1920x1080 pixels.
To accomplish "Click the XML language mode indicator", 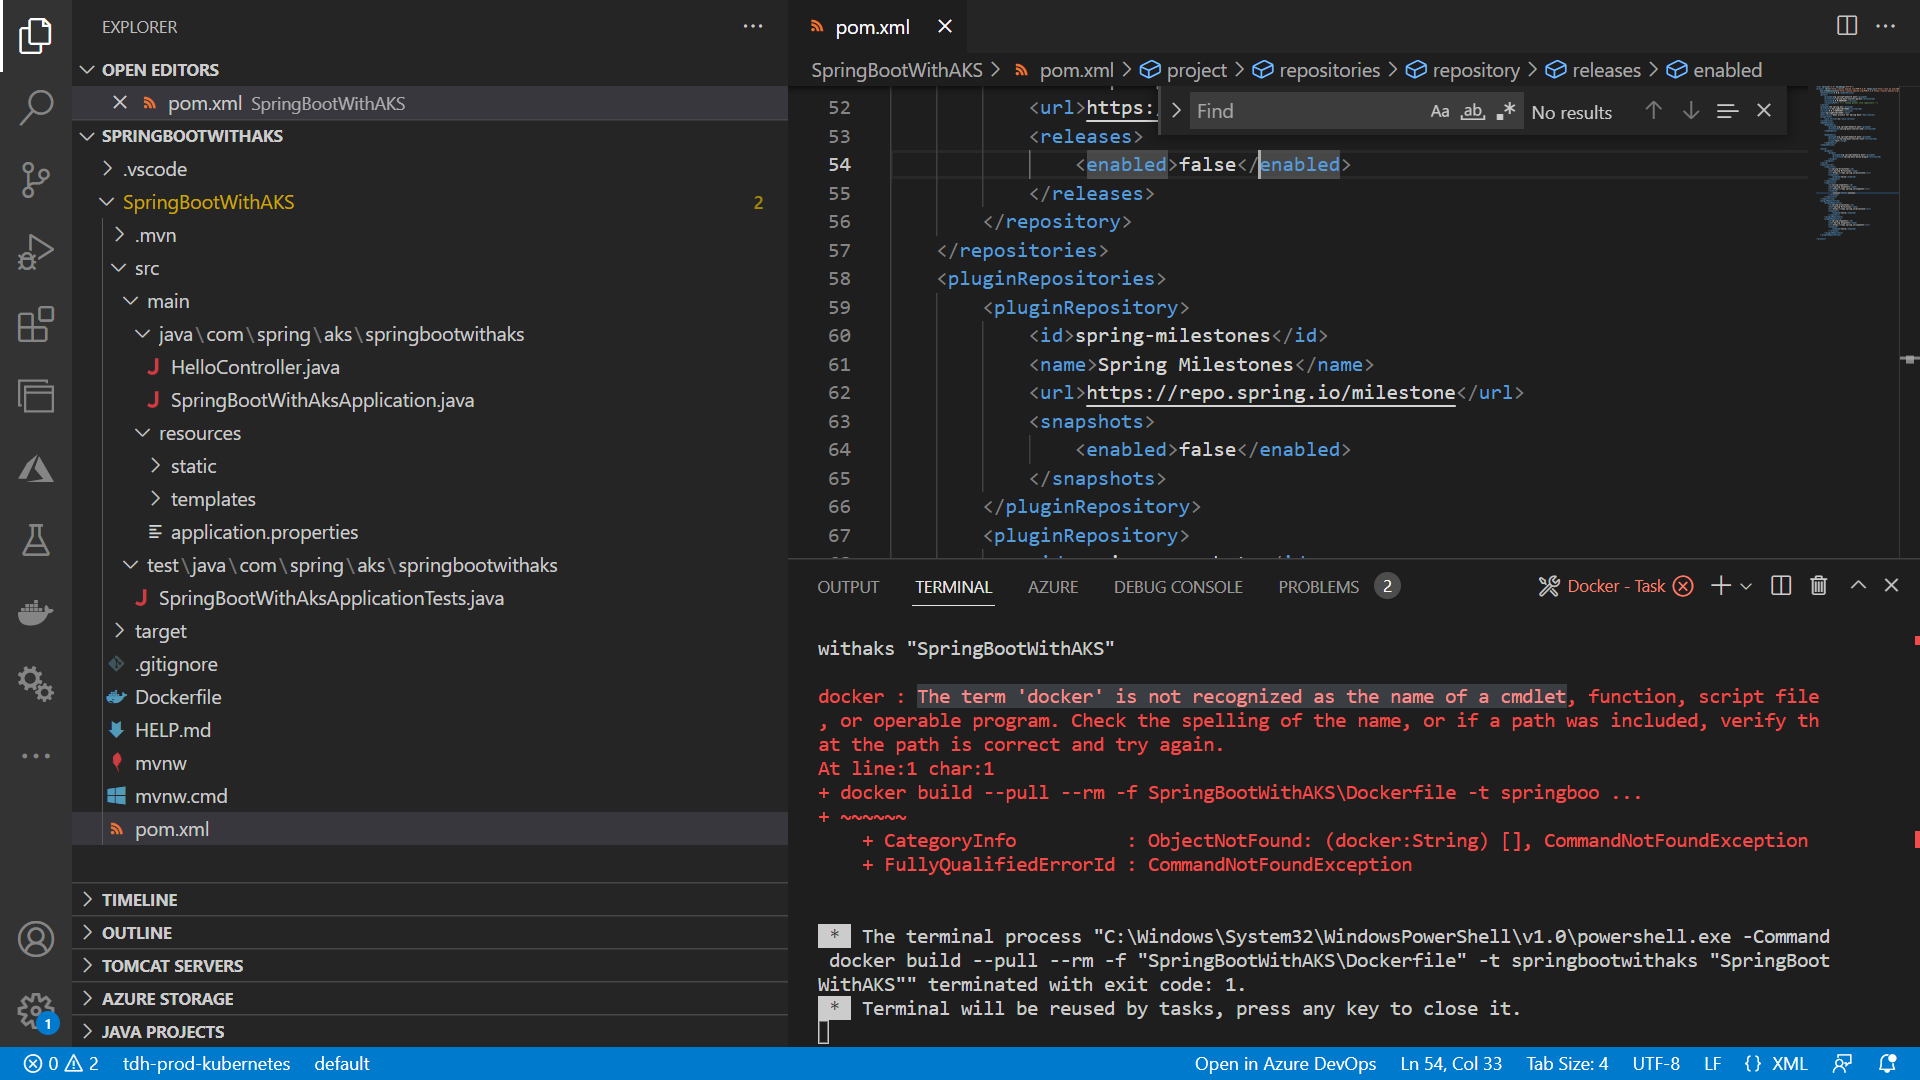I will tap(1790, 1064).
